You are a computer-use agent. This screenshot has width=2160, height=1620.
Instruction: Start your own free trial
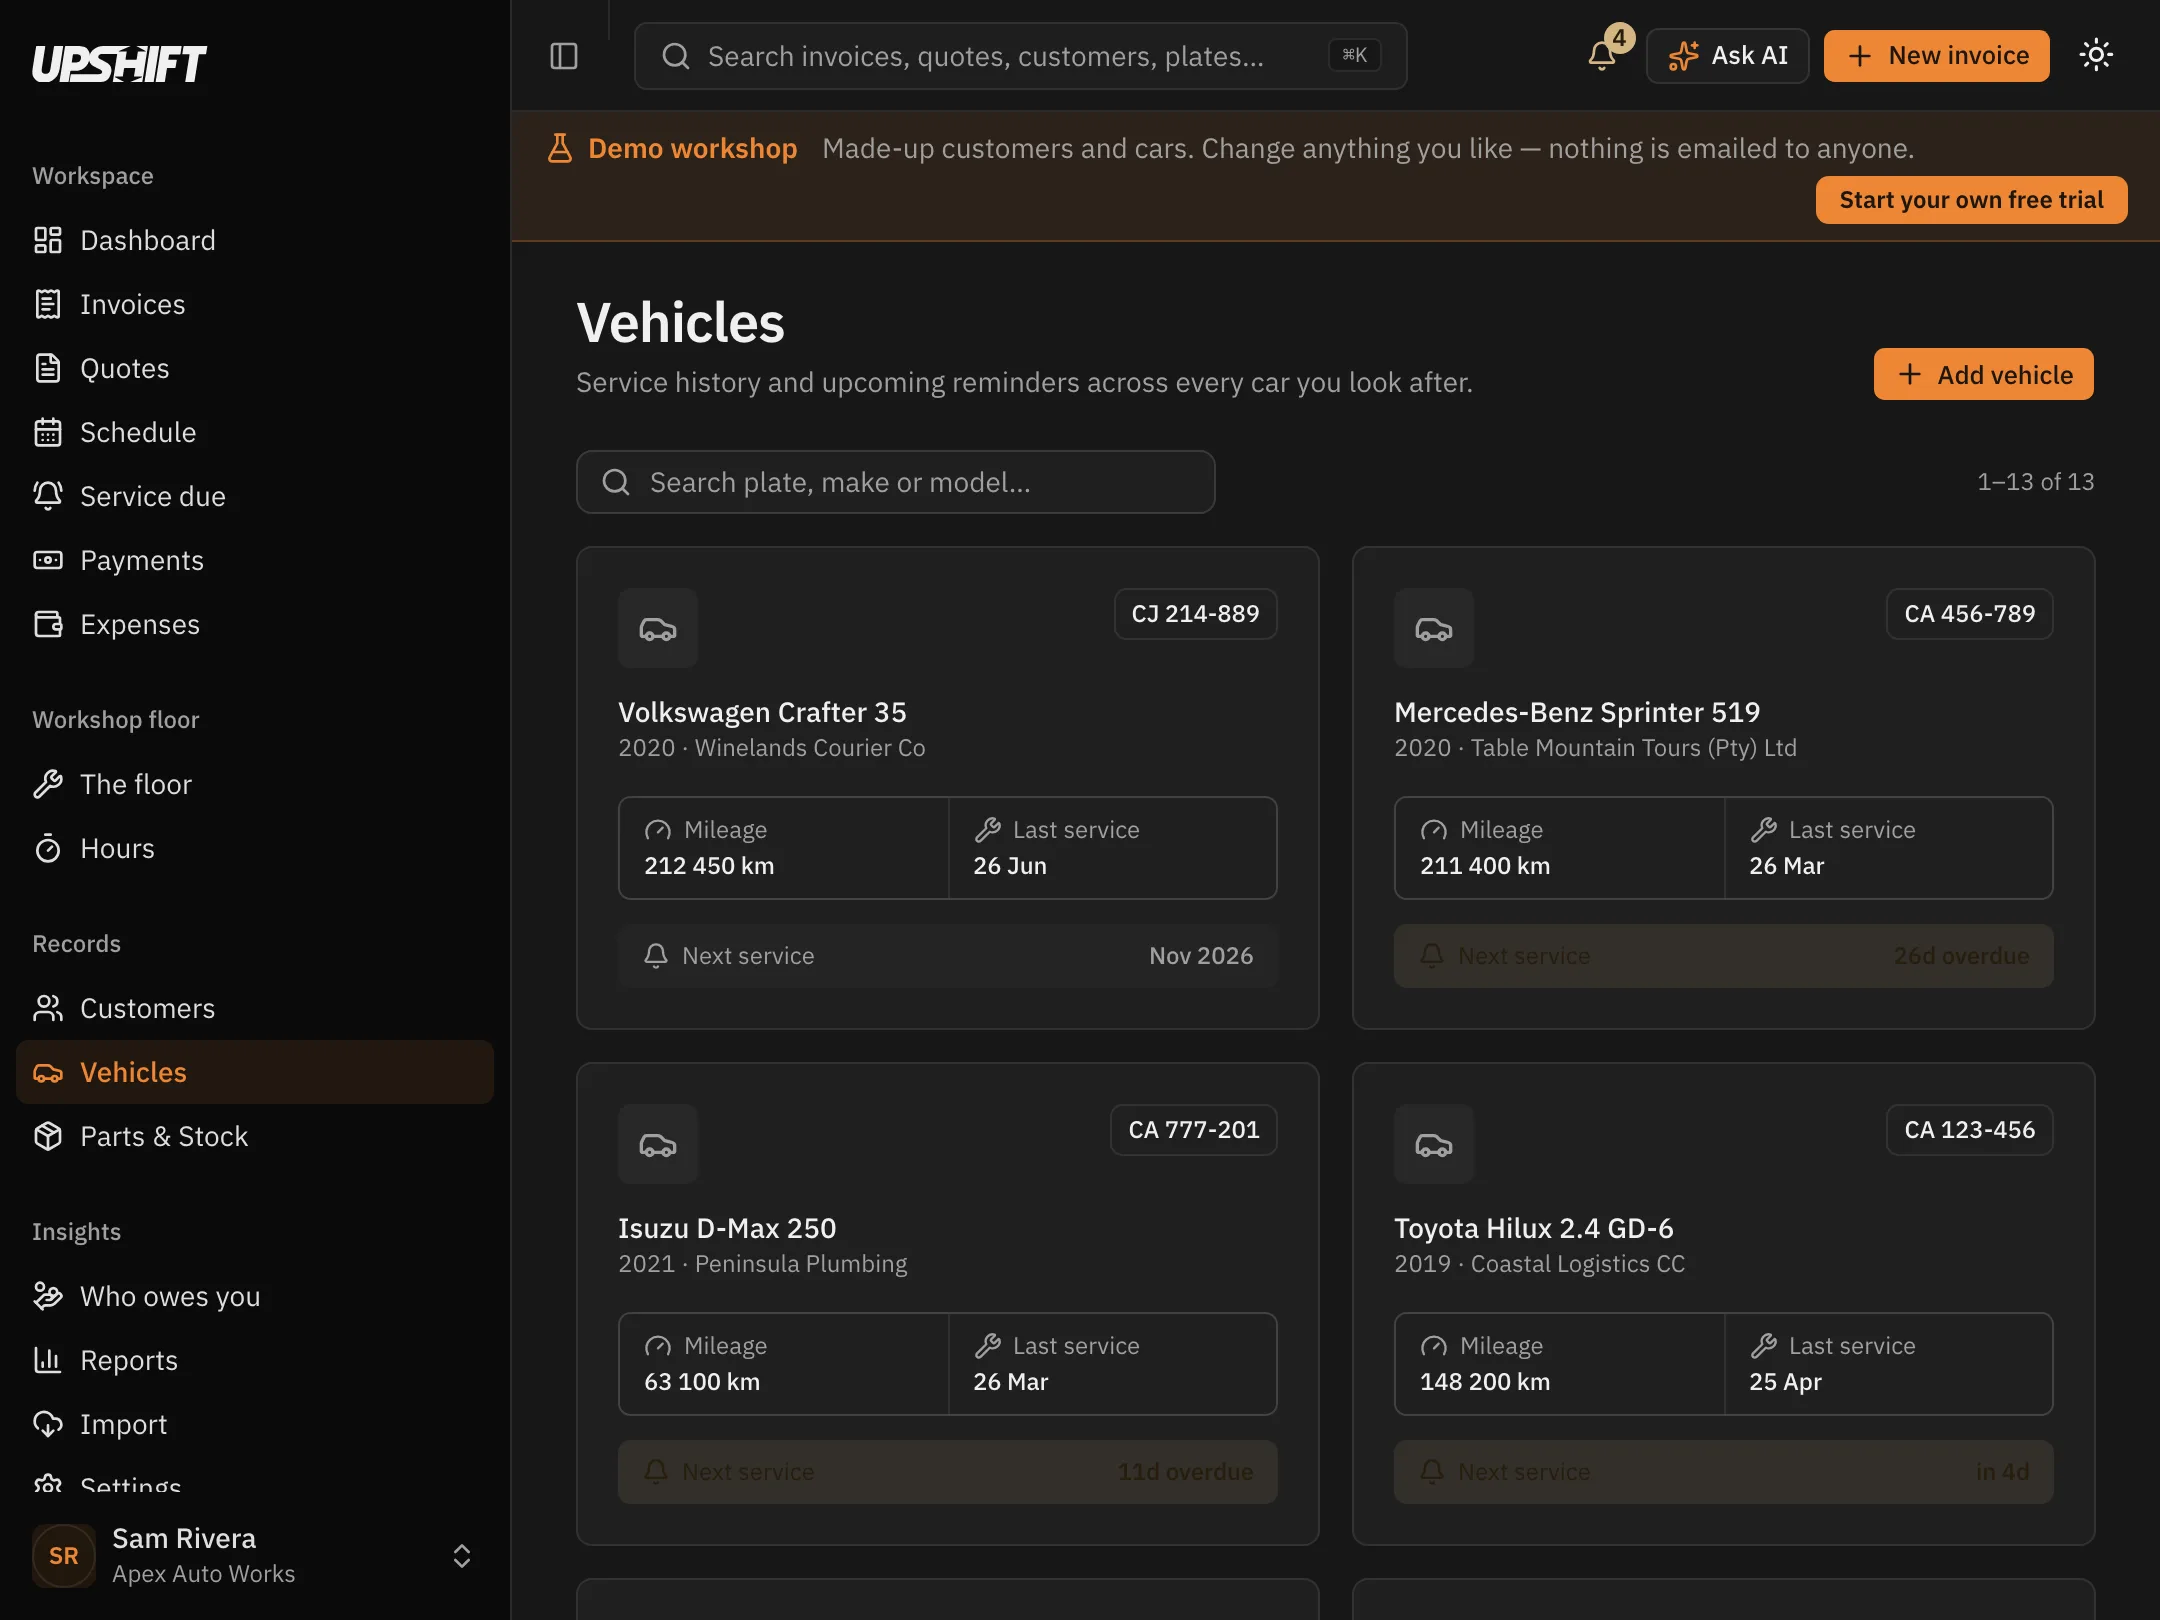click(x=1971, y=200)
